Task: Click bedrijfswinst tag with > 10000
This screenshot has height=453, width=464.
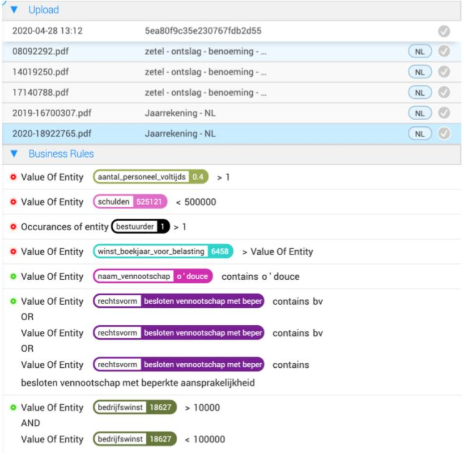Action: [135, 407]
